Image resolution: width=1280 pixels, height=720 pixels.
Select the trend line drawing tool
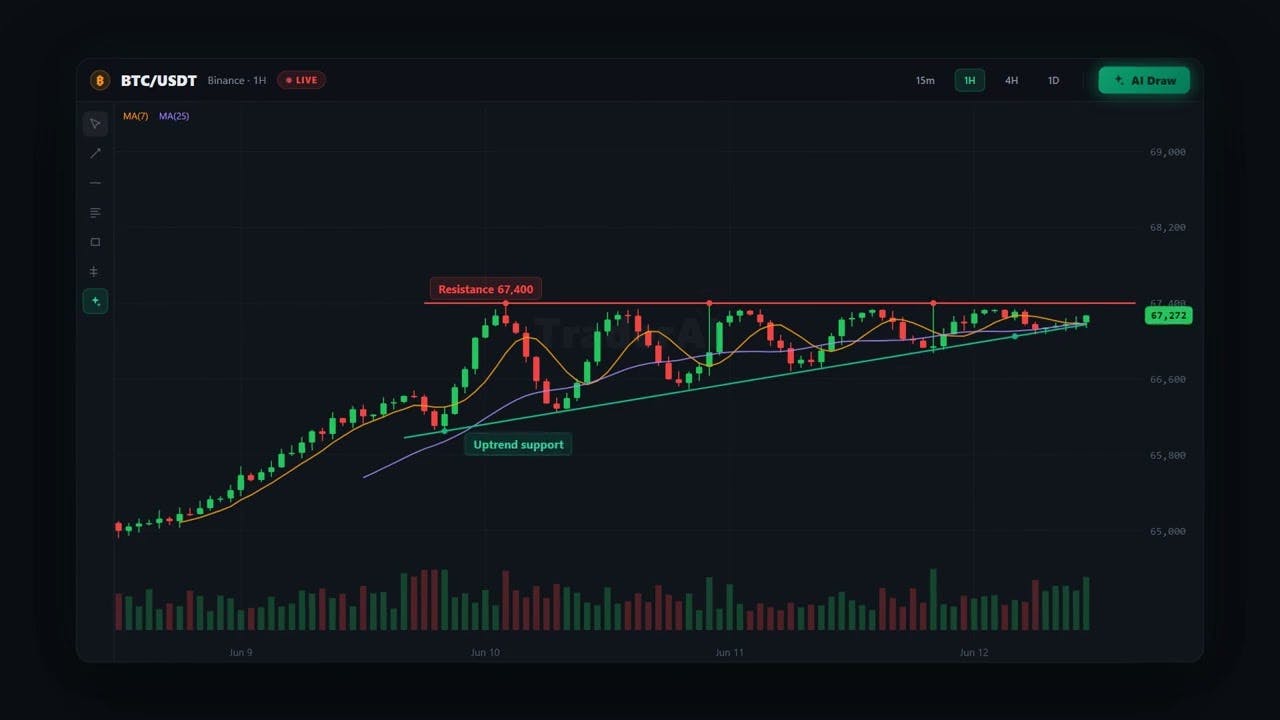(95, 153)
